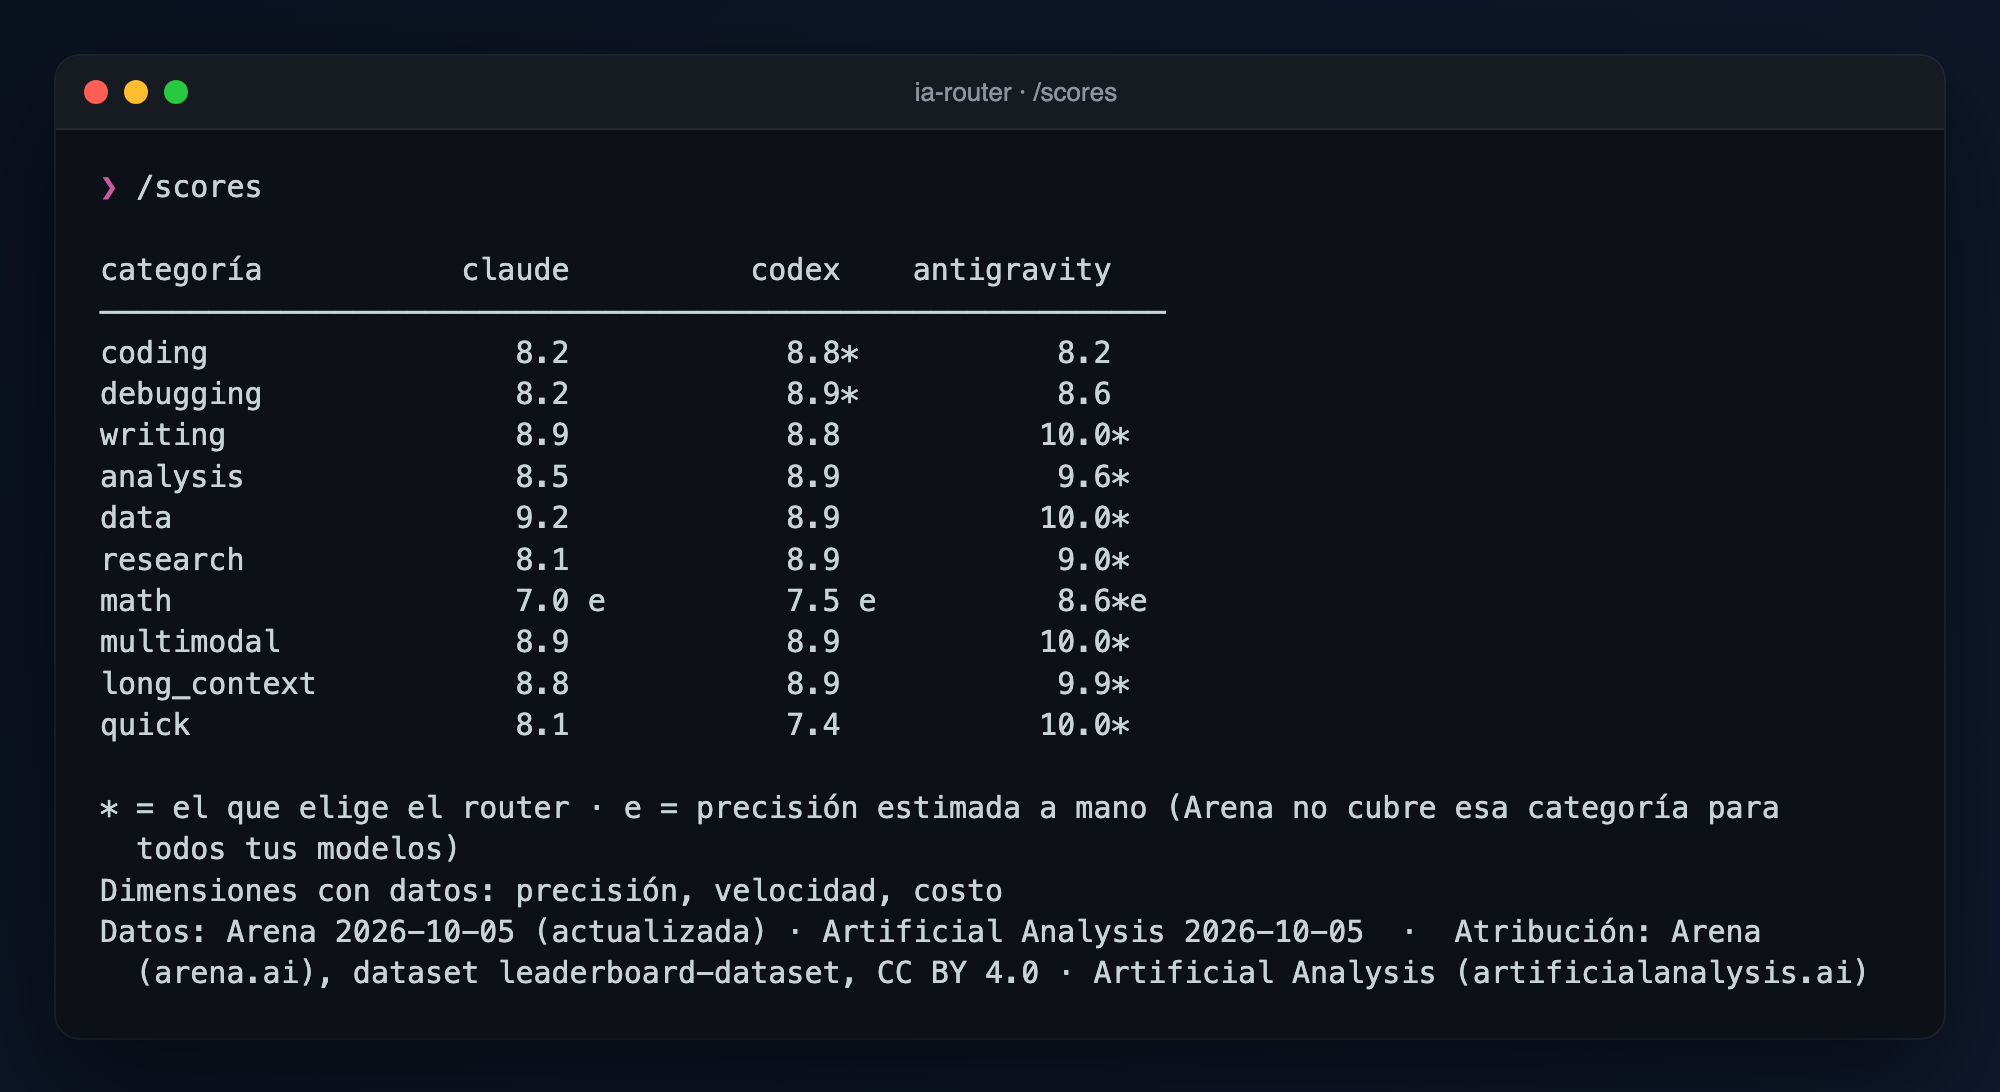This screenshot has width=2000, height=1092.
Task: Click claude score '8.1' for quick
Action: (542, 725)
